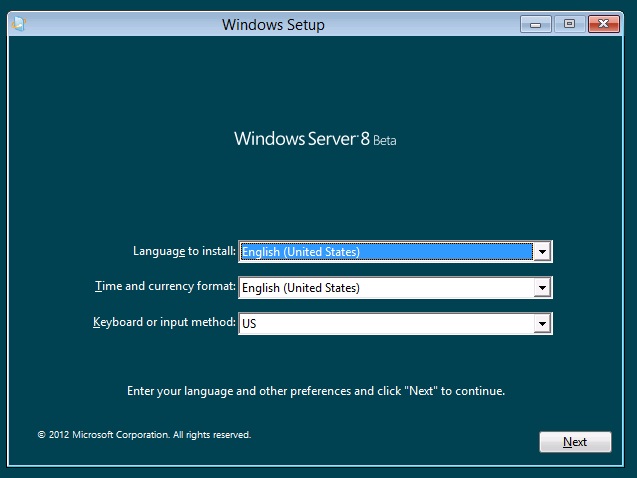This screenshot has width=637, height=478.
Task: Click the Time and currency format field
Action: [385, 288]
